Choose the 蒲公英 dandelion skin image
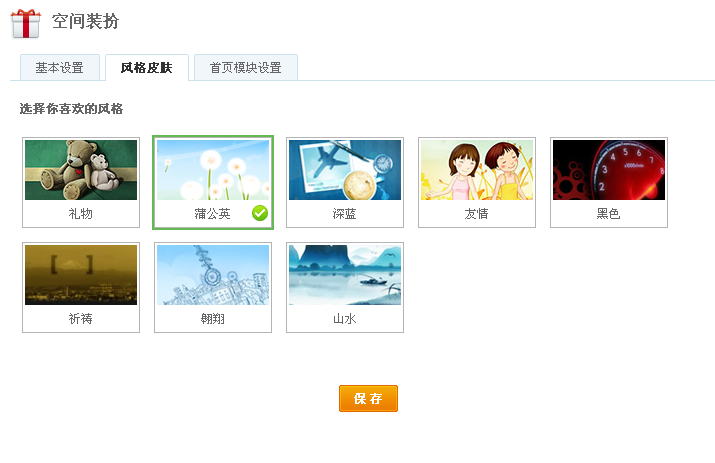 click(213, 170)
